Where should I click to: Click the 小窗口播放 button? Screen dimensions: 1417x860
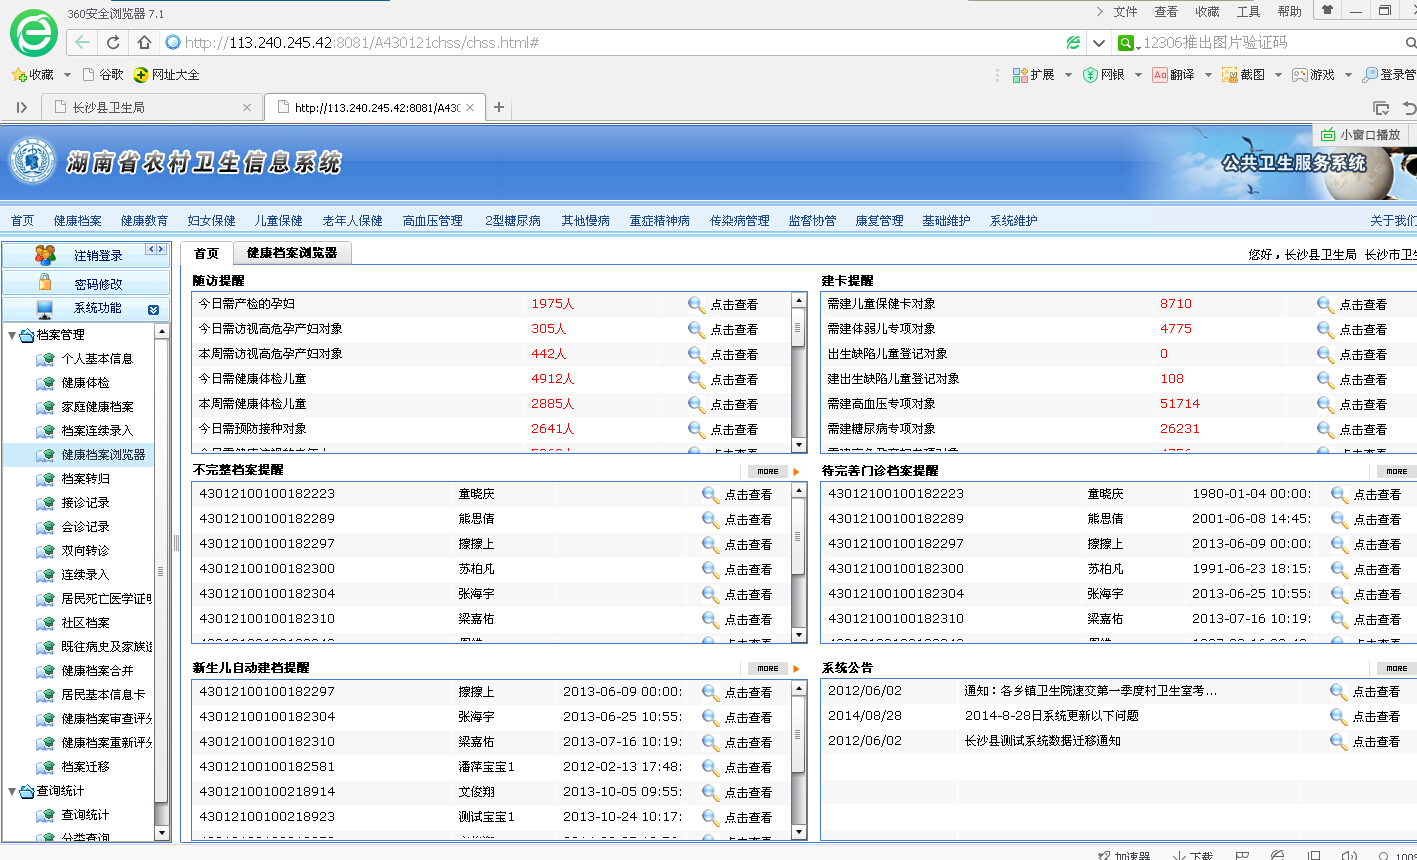coord(1361,134)
